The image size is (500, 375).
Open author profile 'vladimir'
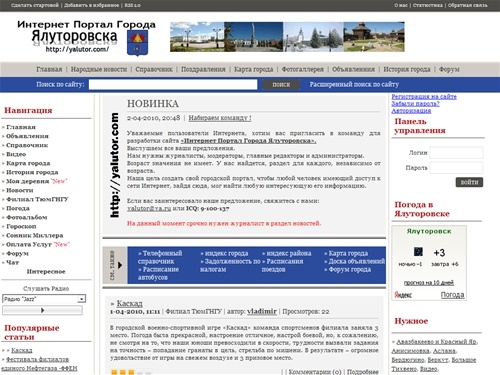262,311
